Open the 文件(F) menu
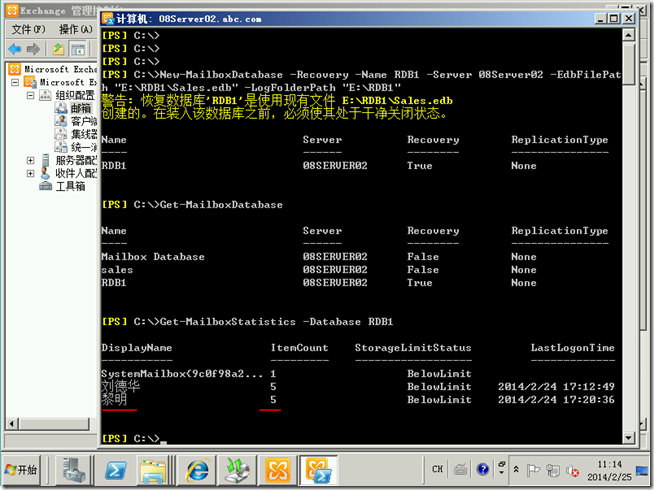The height and width of the screenshot is (490, 654). (28, 29)
